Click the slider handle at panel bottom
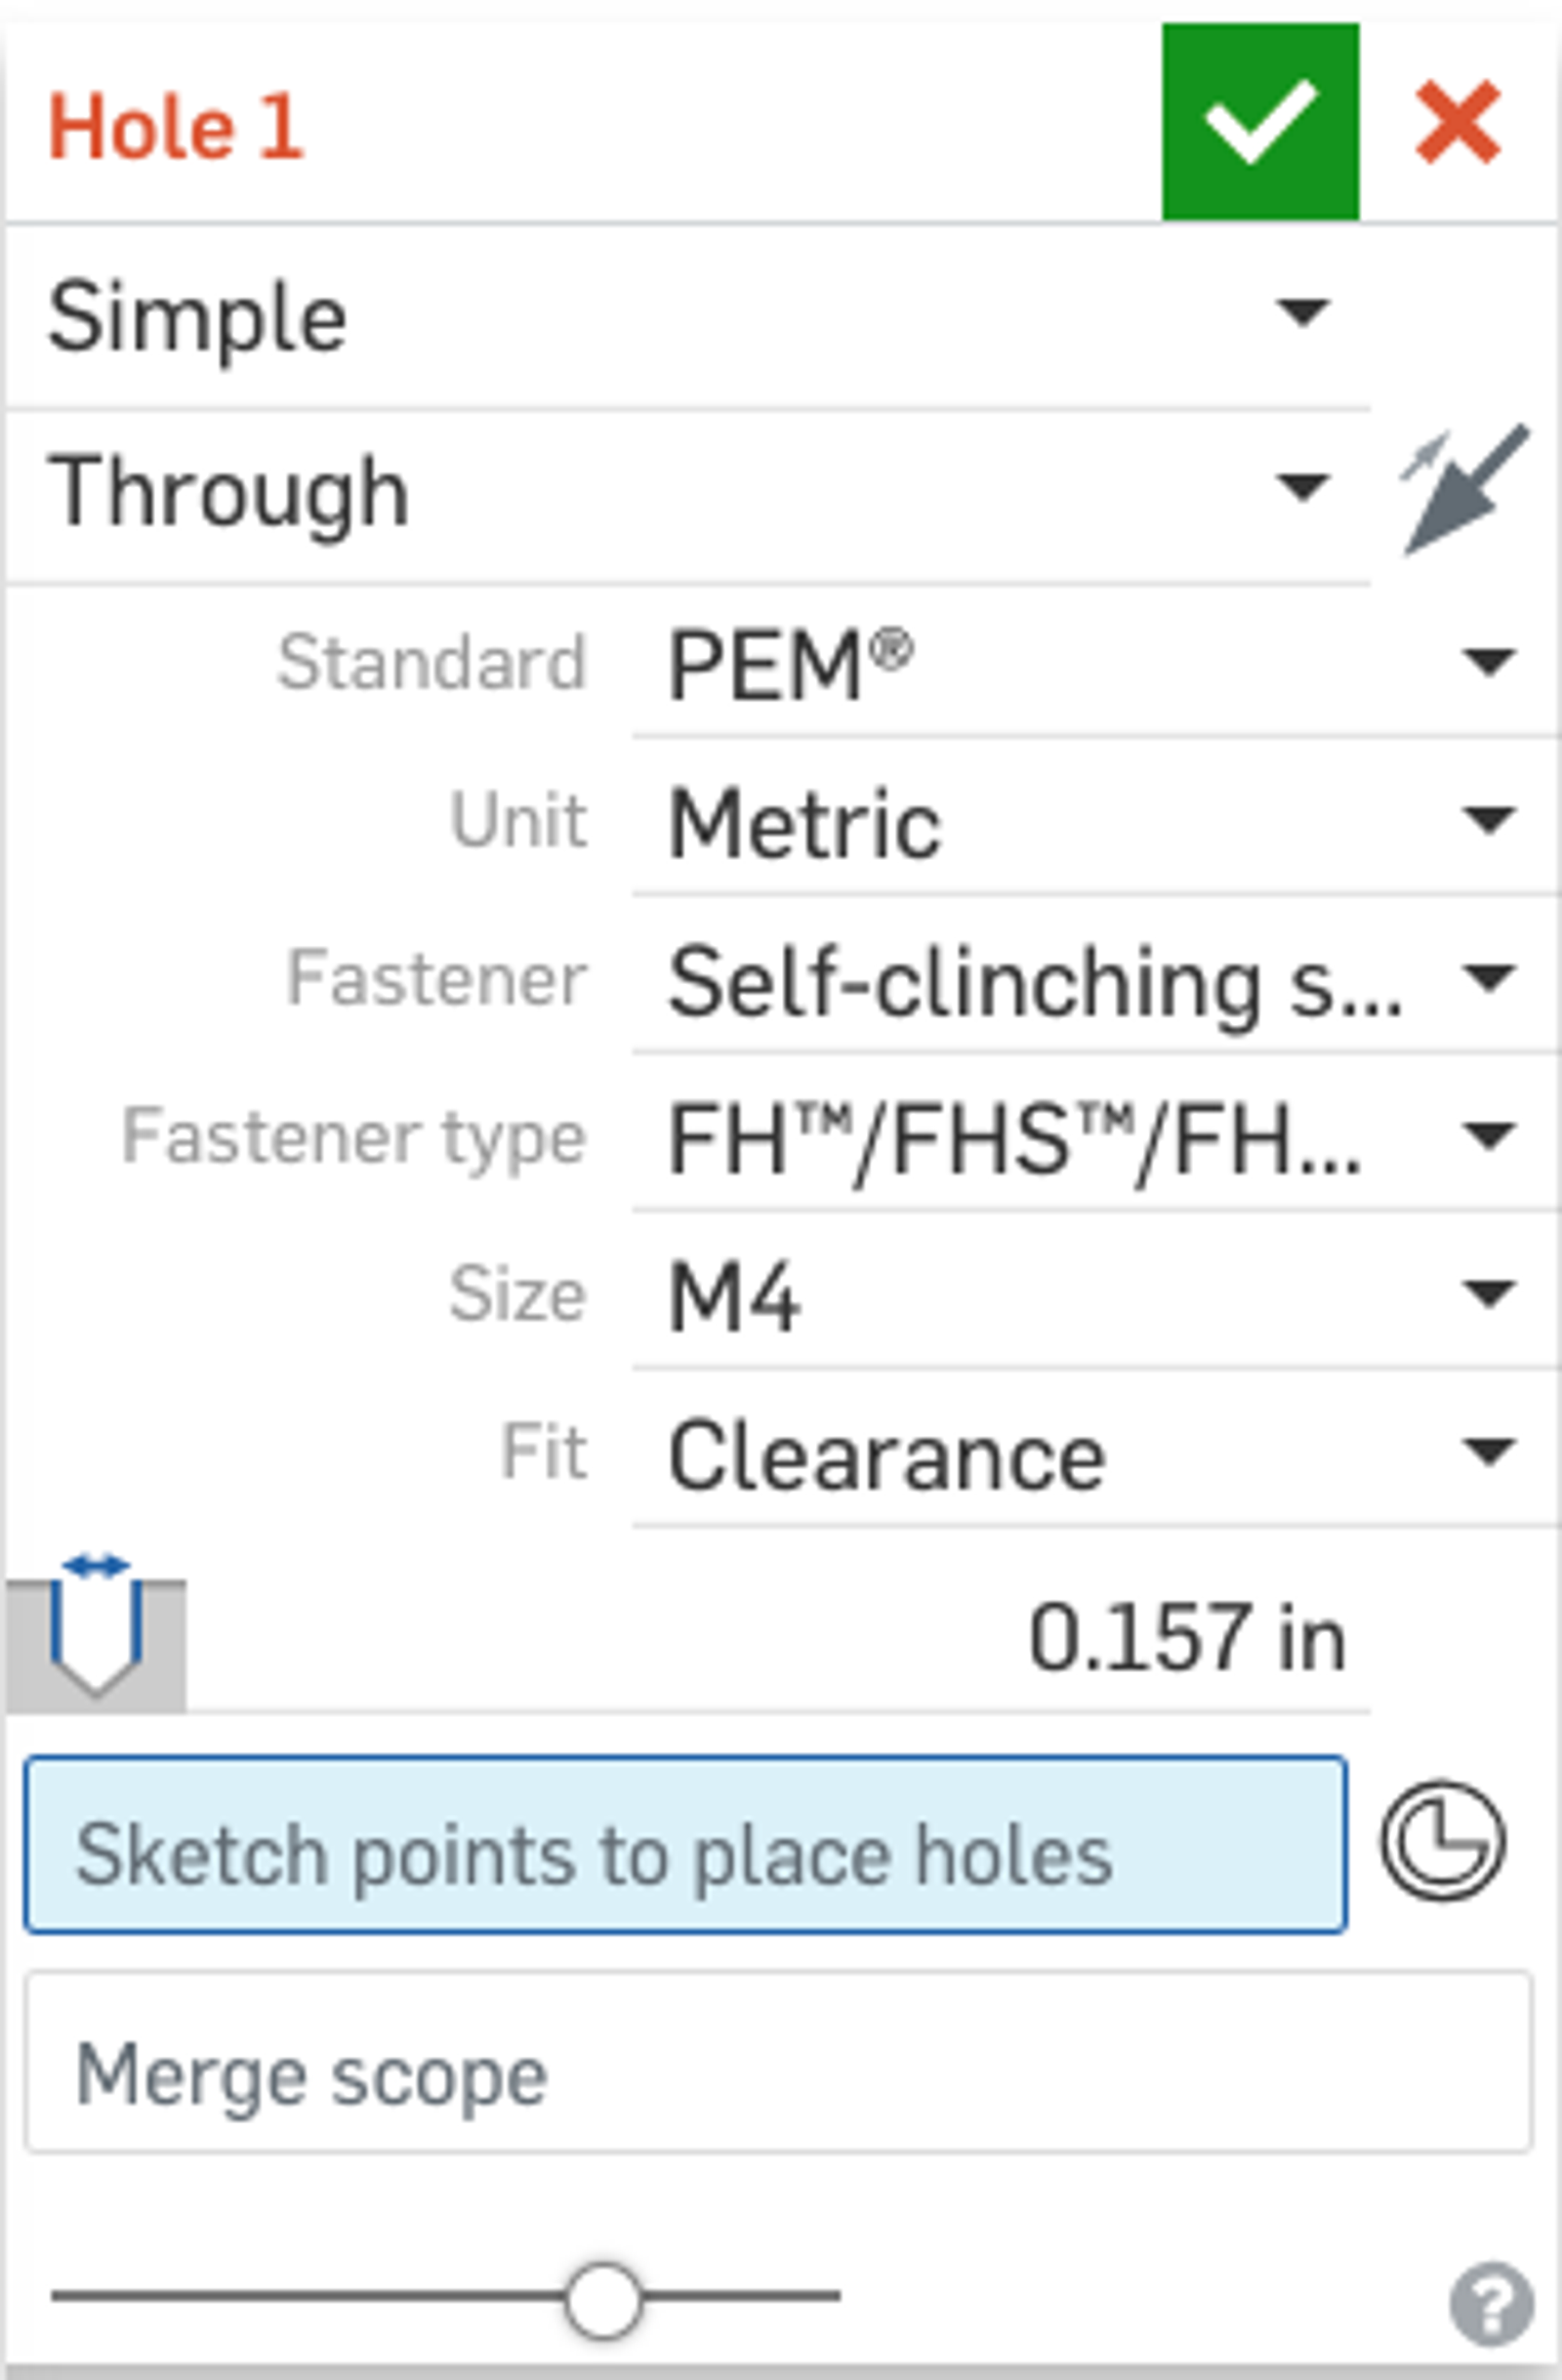Image resolution: width=1562 pixels, height=2380 pixels. (602, 2300)
